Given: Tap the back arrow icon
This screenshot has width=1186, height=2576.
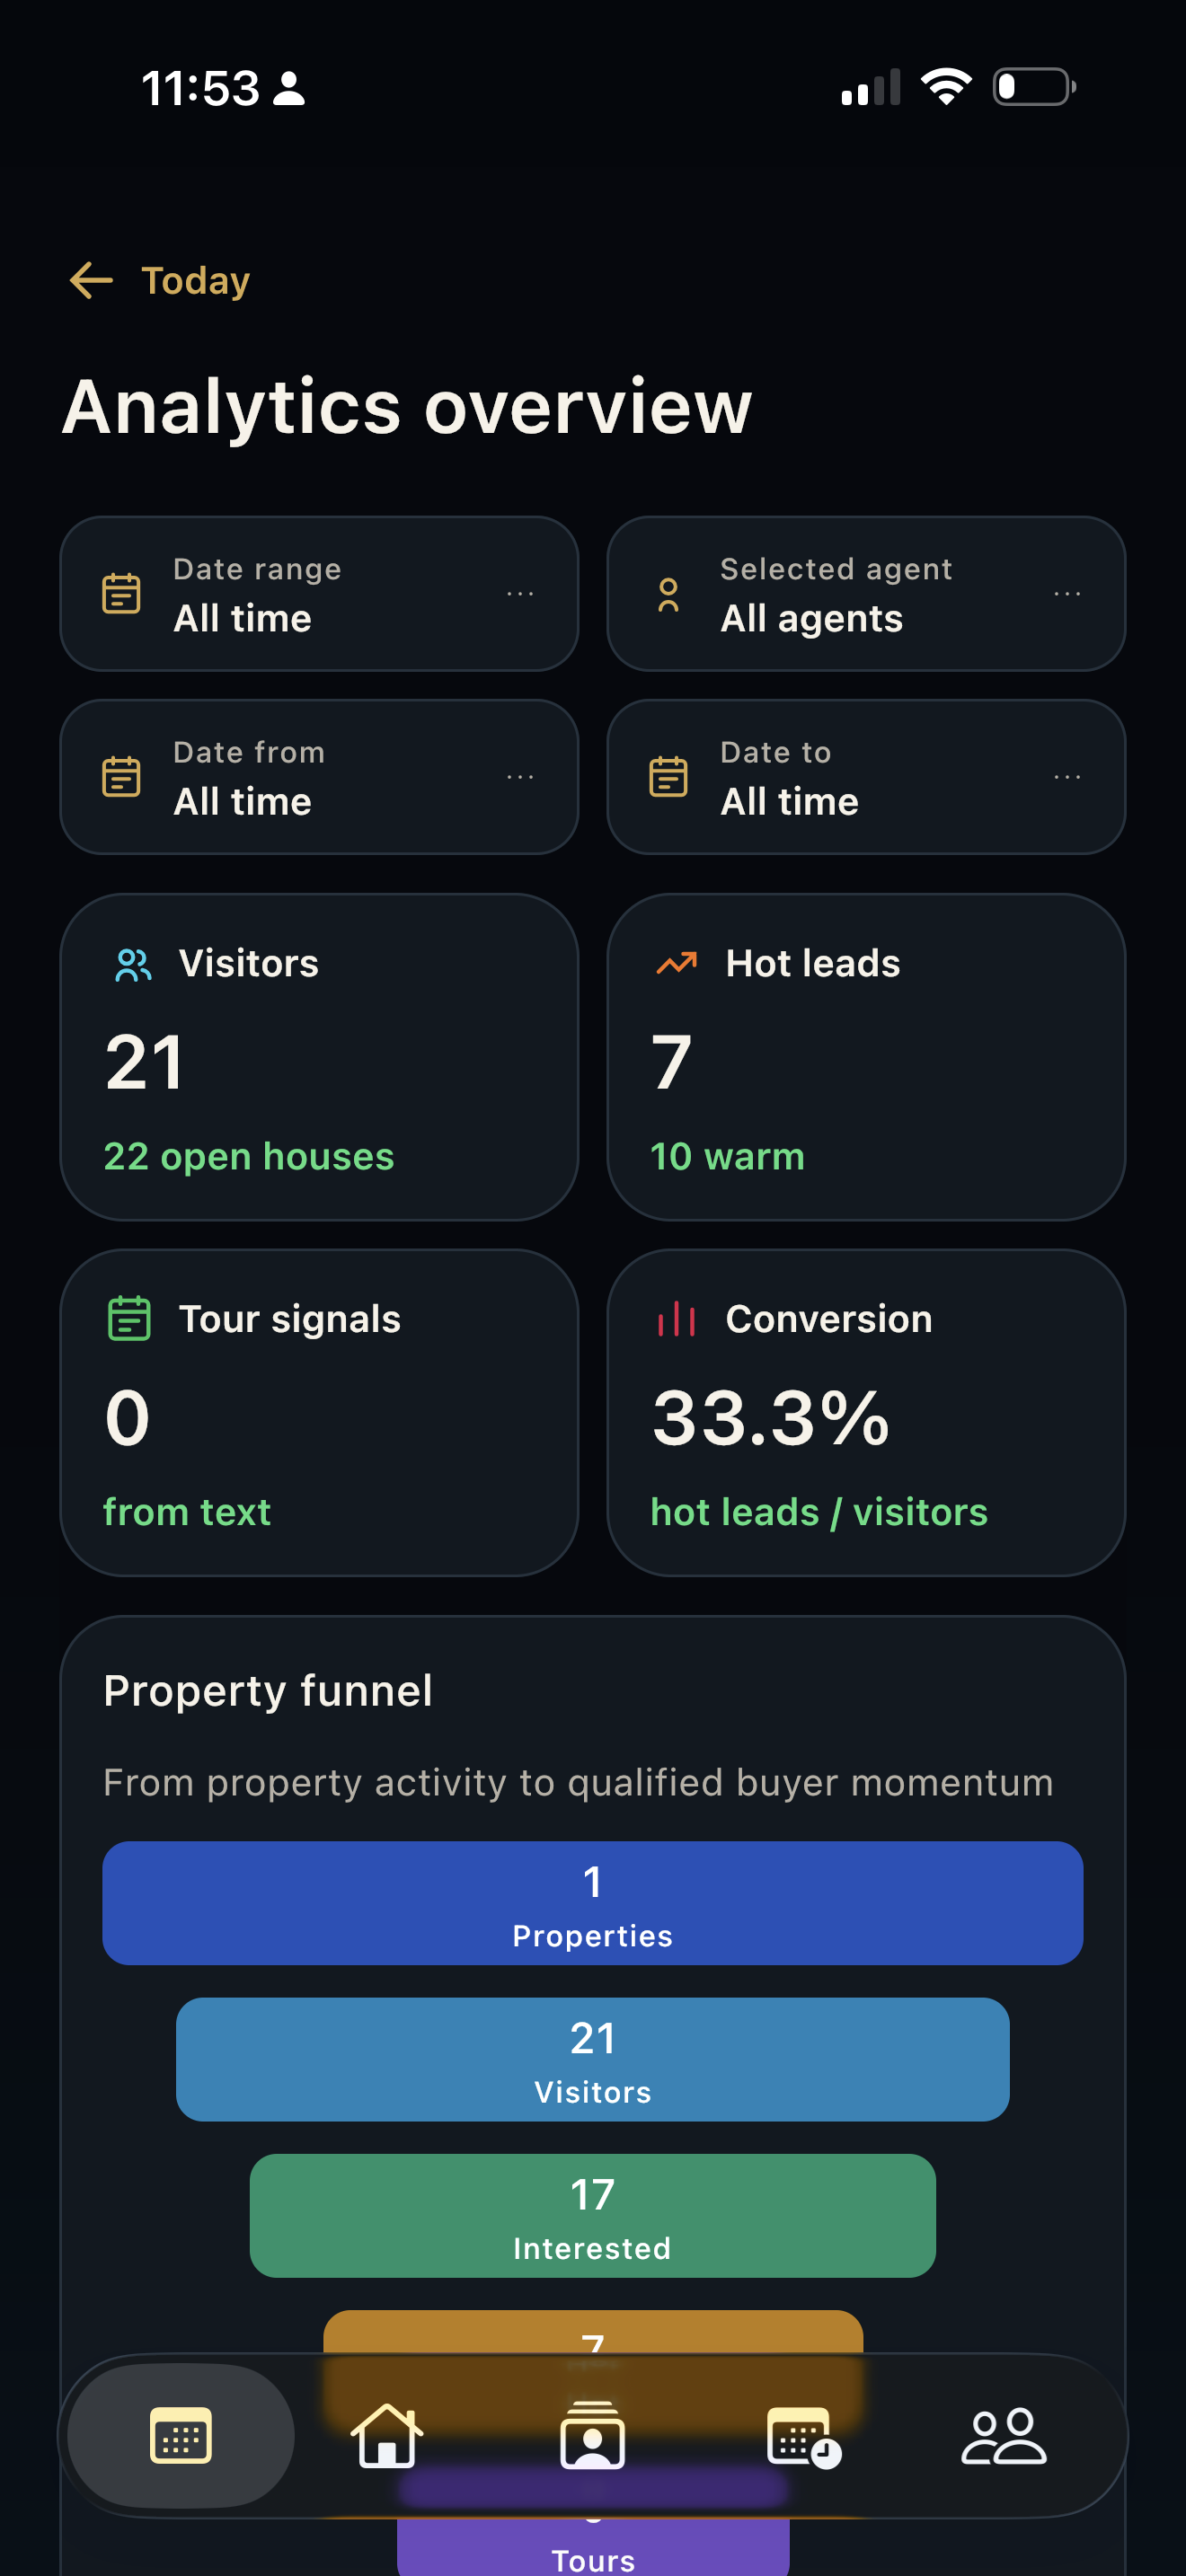Looking at the screenshot, I should 91,281.
